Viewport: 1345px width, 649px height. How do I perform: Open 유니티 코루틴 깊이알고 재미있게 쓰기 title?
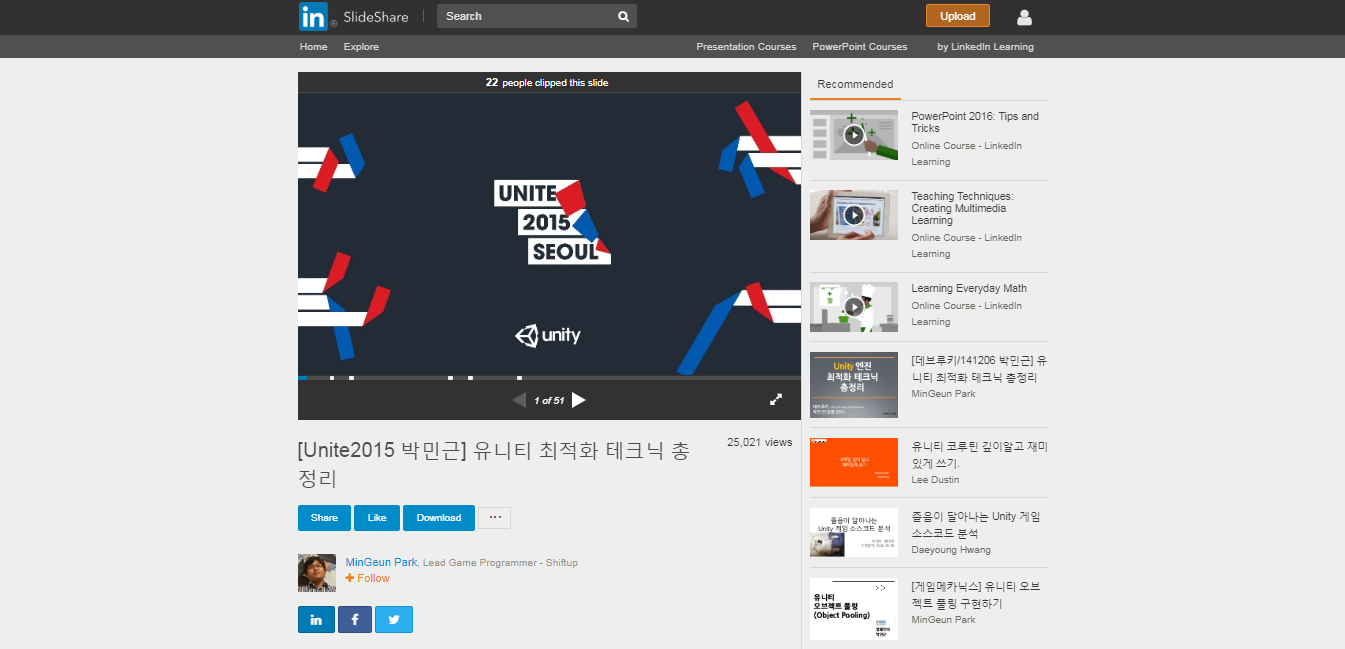[x=979, y=455]
